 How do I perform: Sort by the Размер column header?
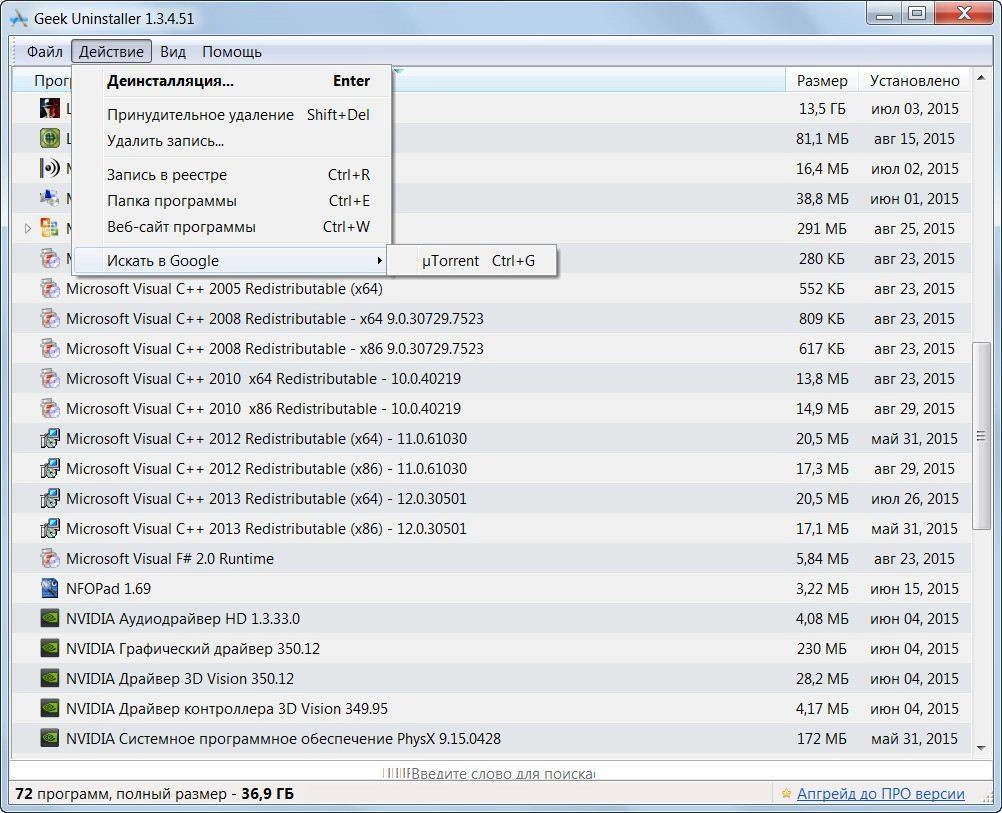click(x=822, y=81)
